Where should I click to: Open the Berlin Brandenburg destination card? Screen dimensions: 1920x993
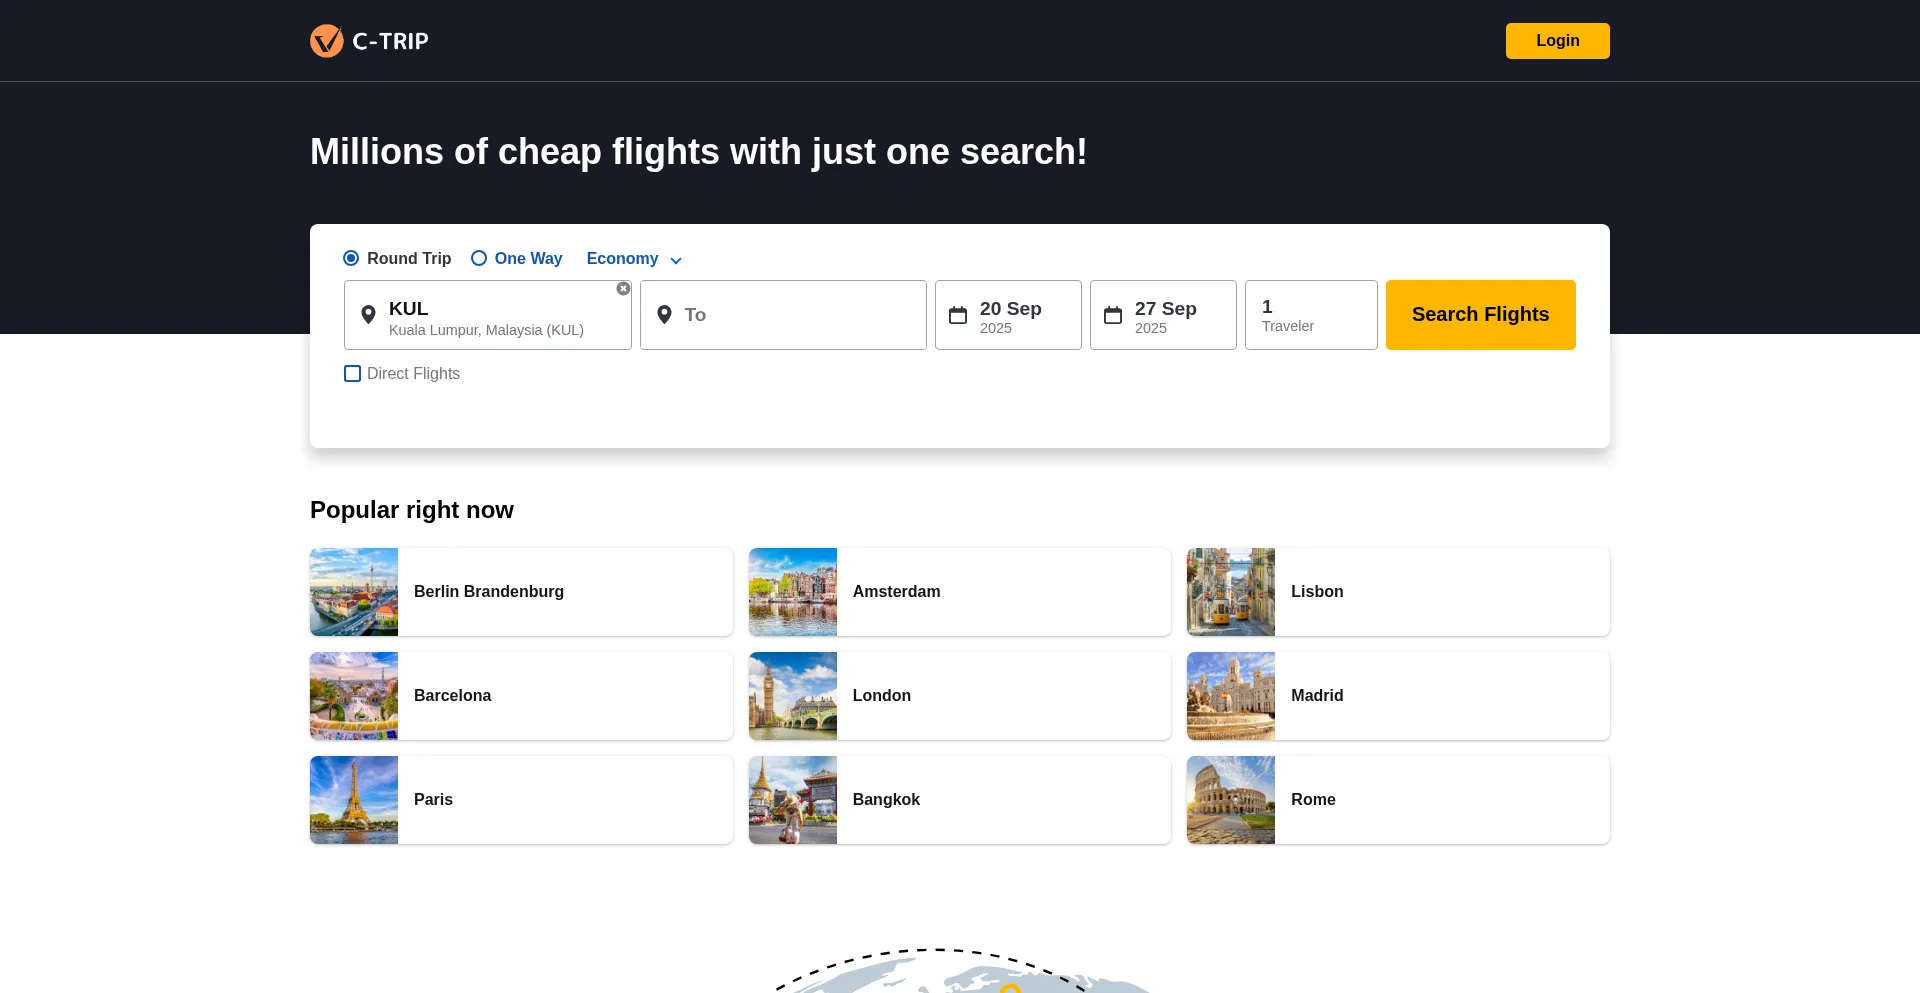point(521,592)
